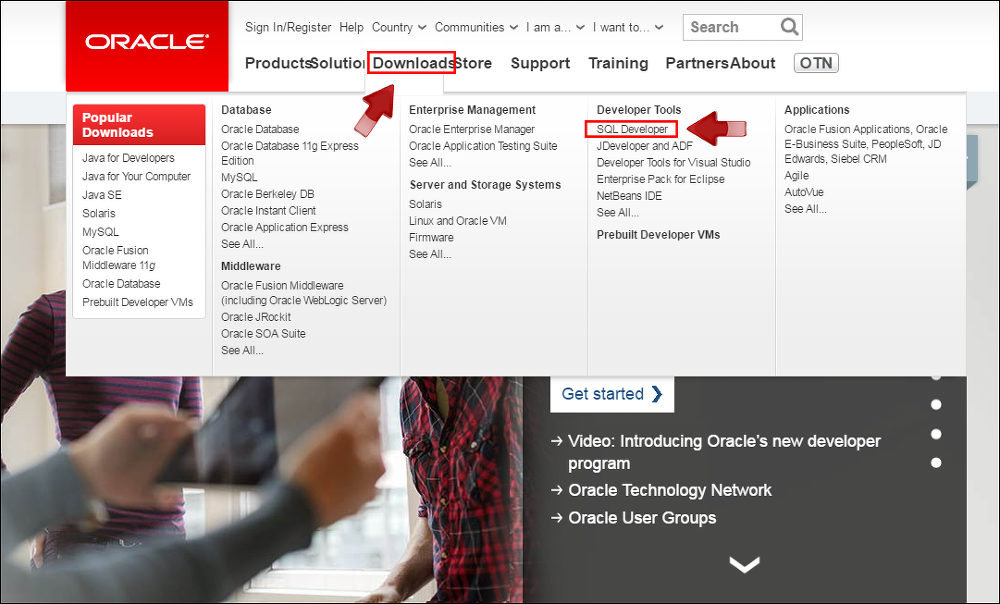Screen dimensions: 1000x604
Task: Click the OTN button
Action: pyautogui.click(x=816, y=63)
